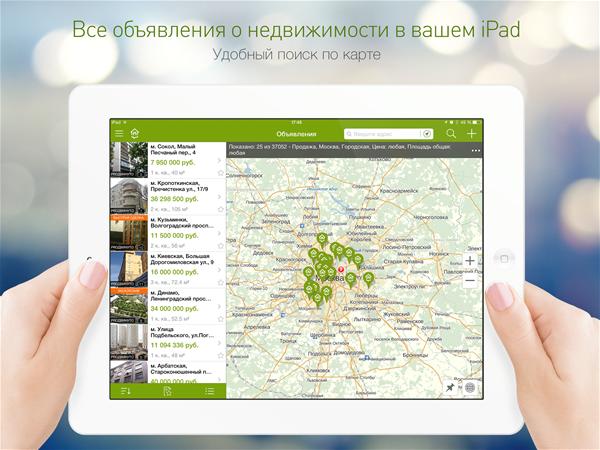Open the hamburger side menu
This screenshot has height=450, width=600.
coord(119,134)
